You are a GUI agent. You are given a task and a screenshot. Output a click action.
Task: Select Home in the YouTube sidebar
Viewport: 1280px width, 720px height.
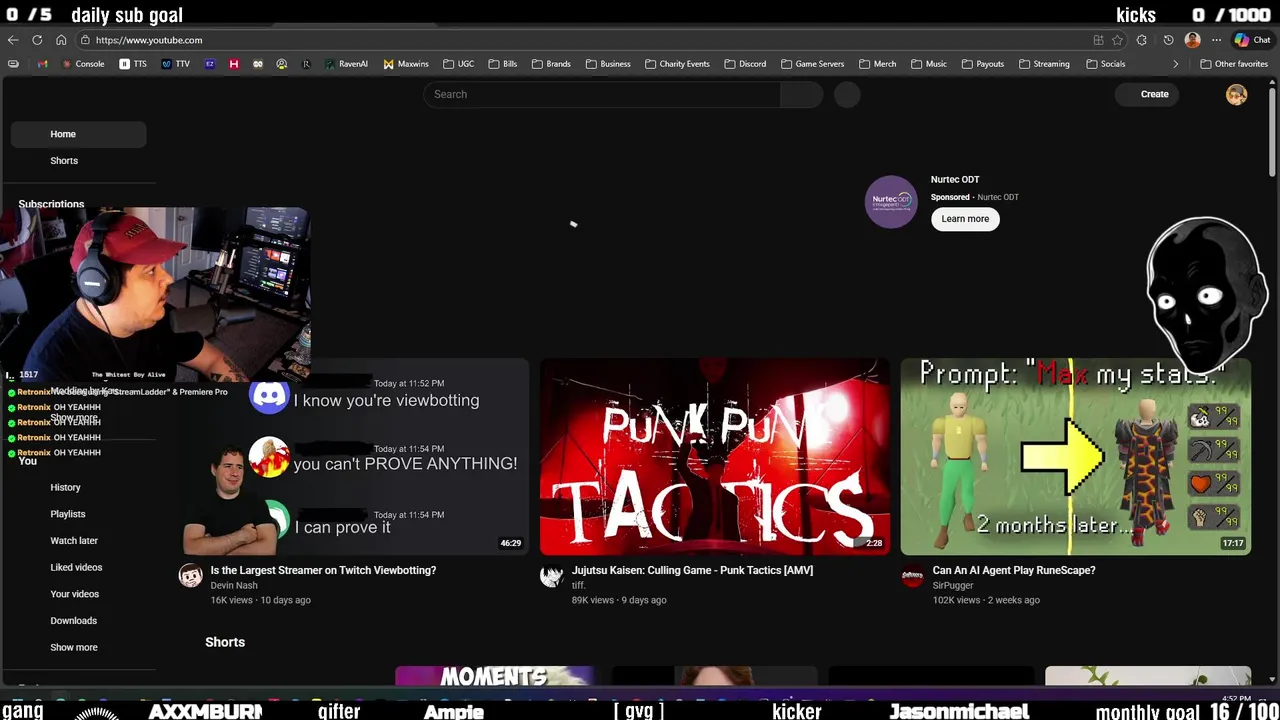point(78,134)
